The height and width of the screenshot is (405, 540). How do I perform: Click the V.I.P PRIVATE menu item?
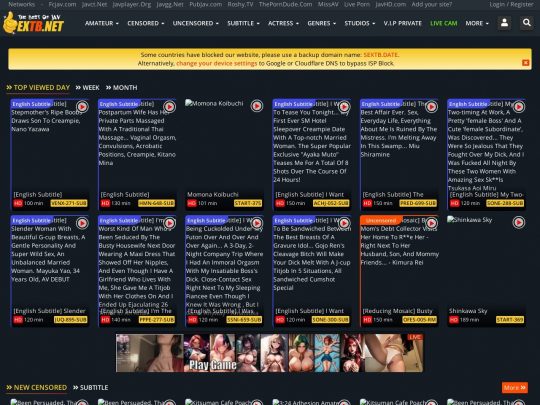[x=403, y=23]
